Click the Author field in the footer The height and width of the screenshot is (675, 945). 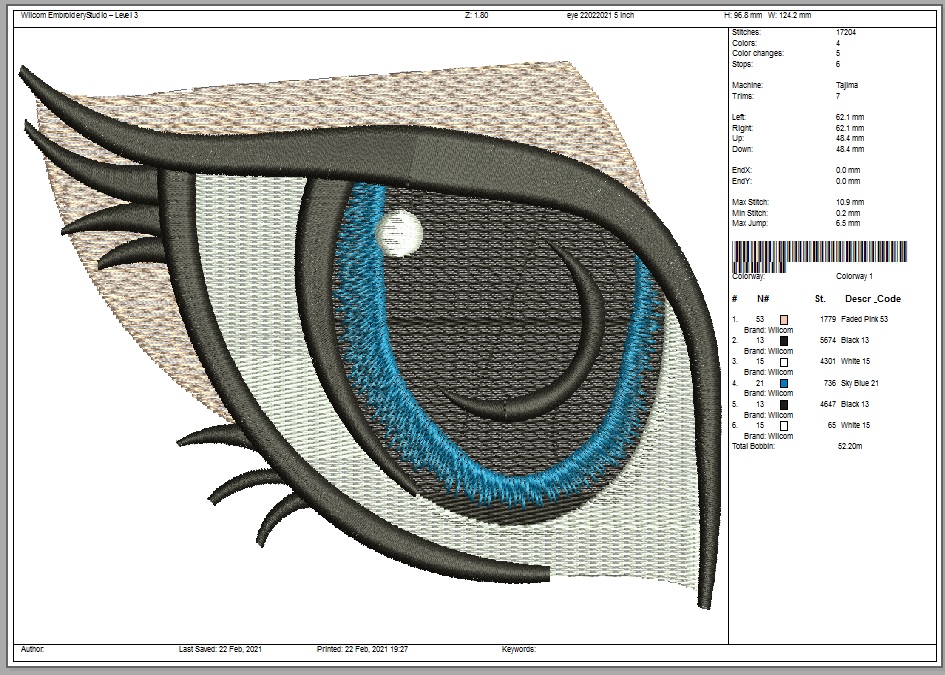(32, 649)
